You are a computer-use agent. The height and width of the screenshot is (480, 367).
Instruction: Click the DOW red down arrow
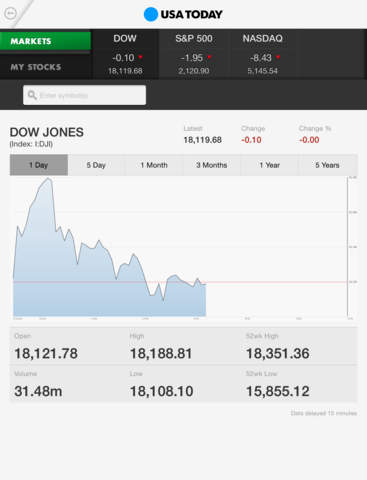coord(141,57)
